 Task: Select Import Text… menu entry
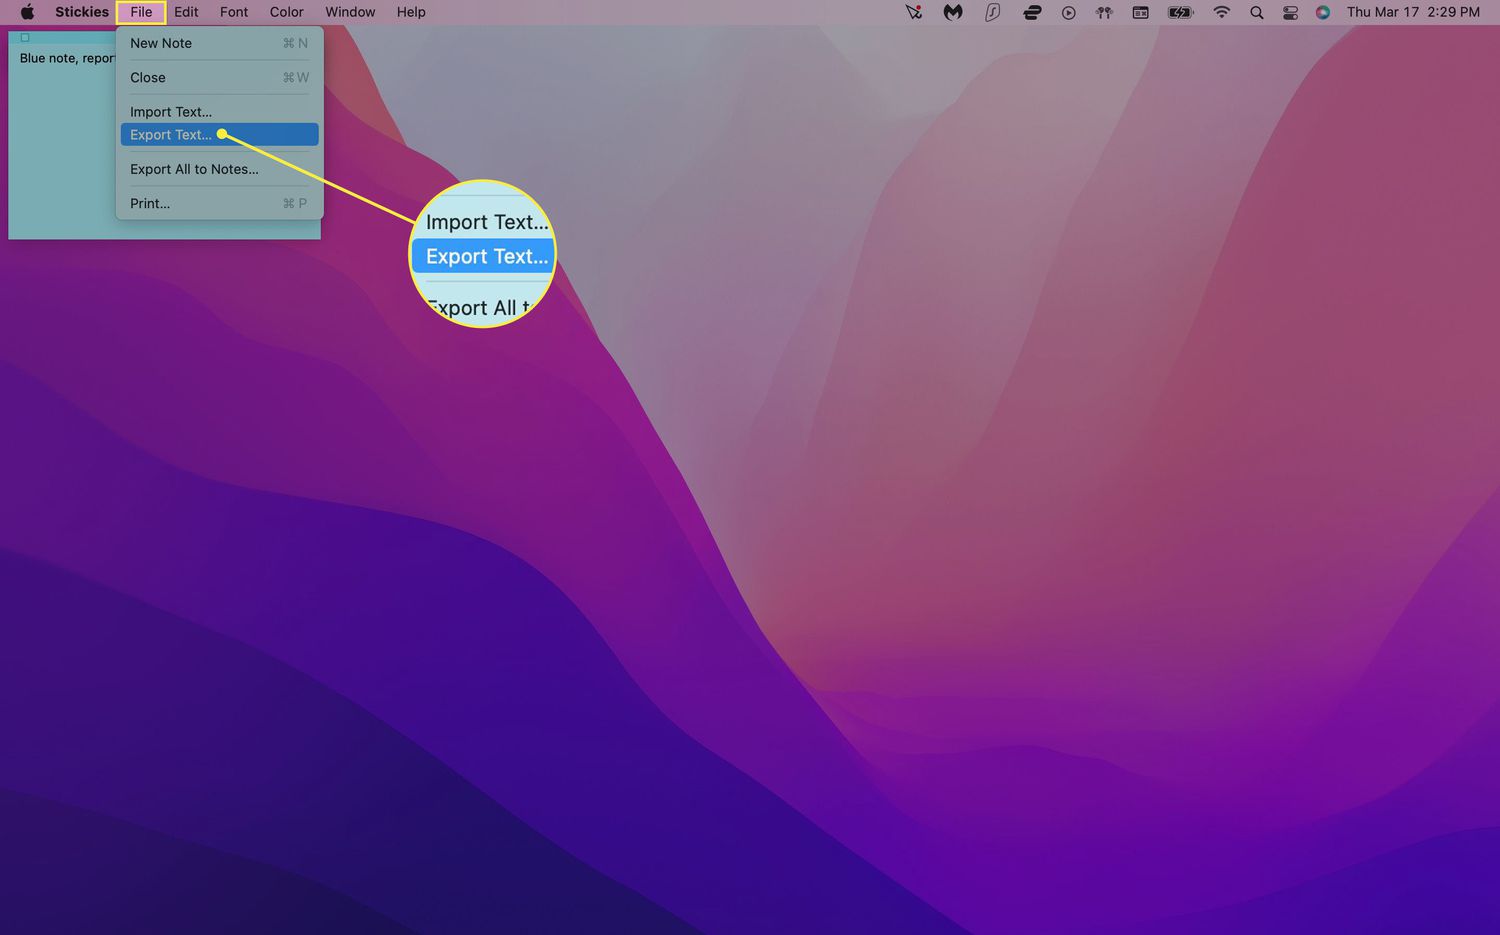(x=171, y=112)
